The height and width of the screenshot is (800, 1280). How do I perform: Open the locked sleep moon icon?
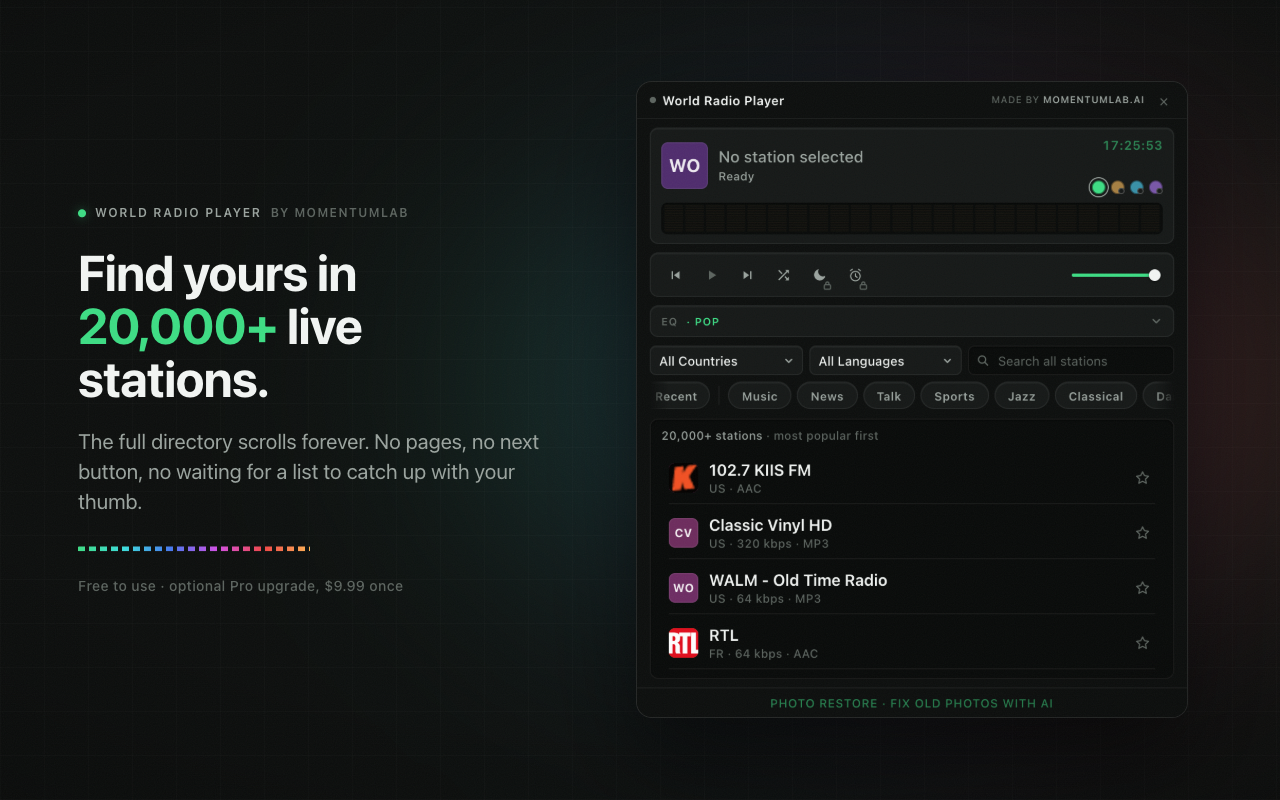[820, 276]
